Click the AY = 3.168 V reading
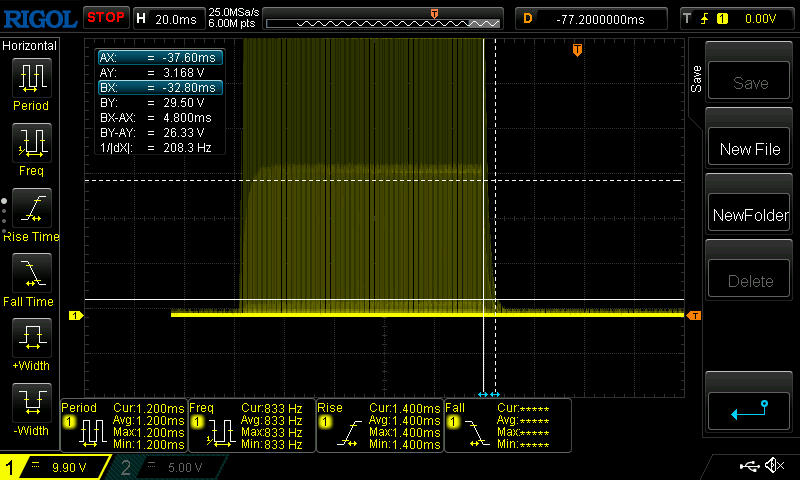The width and height of the screenshot is (800, 480). (x=152, y=72)
